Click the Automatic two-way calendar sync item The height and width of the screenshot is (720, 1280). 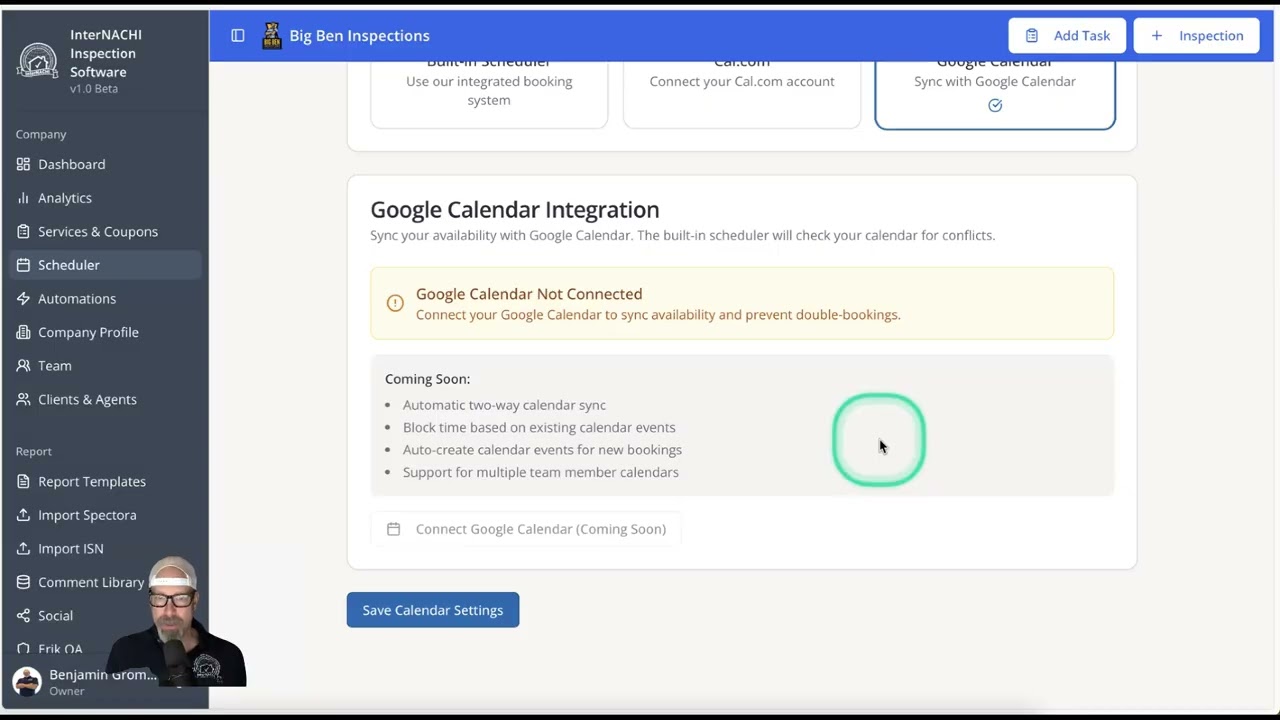504,405
